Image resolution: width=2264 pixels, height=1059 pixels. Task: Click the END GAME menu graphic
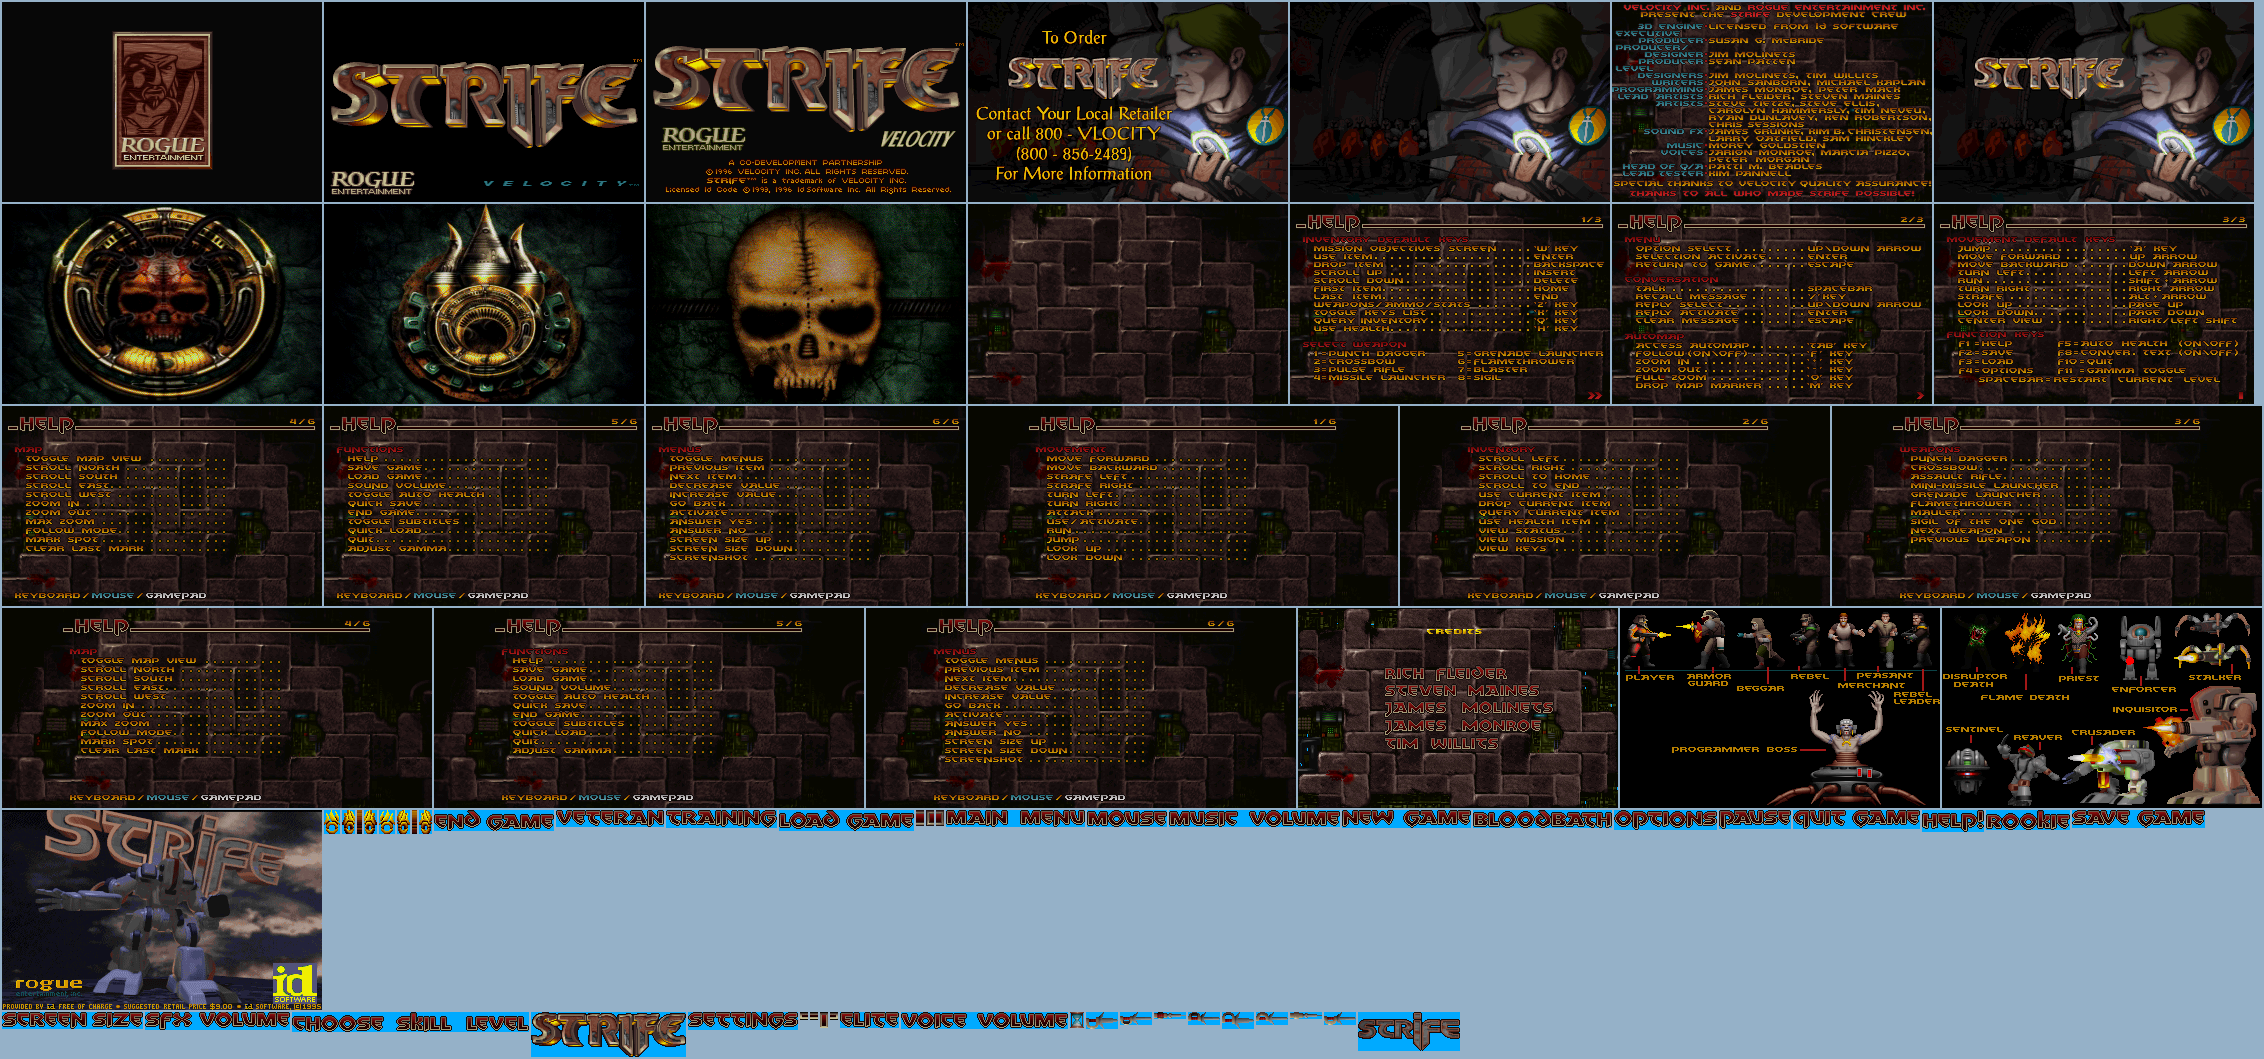[494, 821]
